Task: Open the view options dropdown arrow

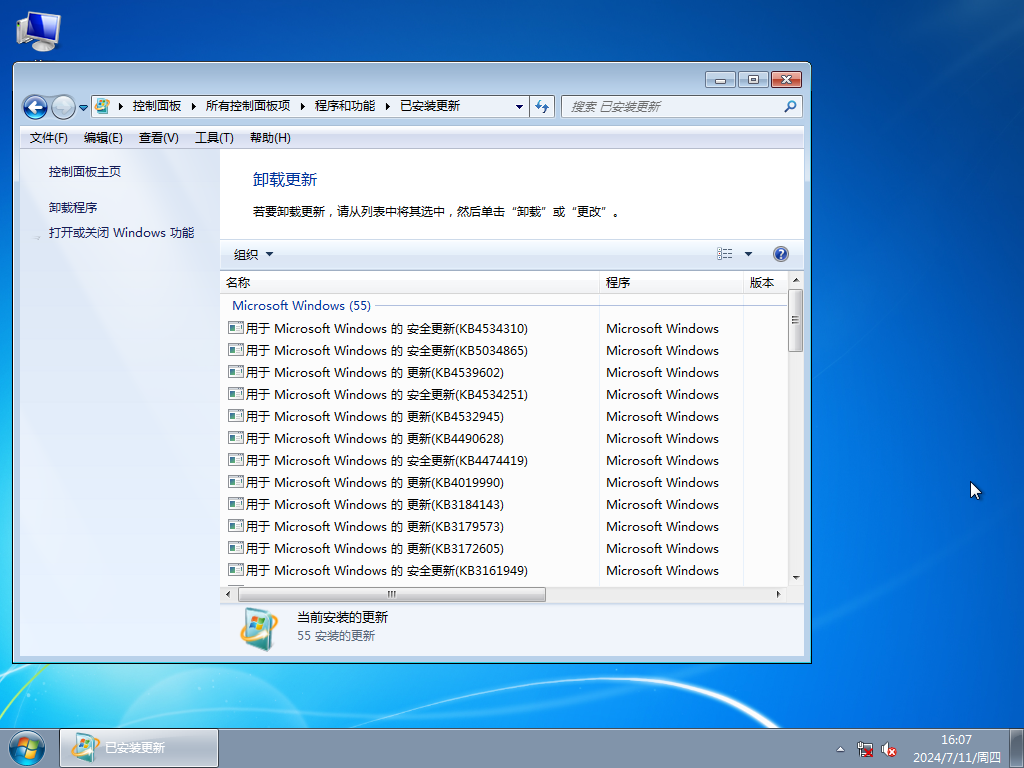Action: tap(747, 253)
